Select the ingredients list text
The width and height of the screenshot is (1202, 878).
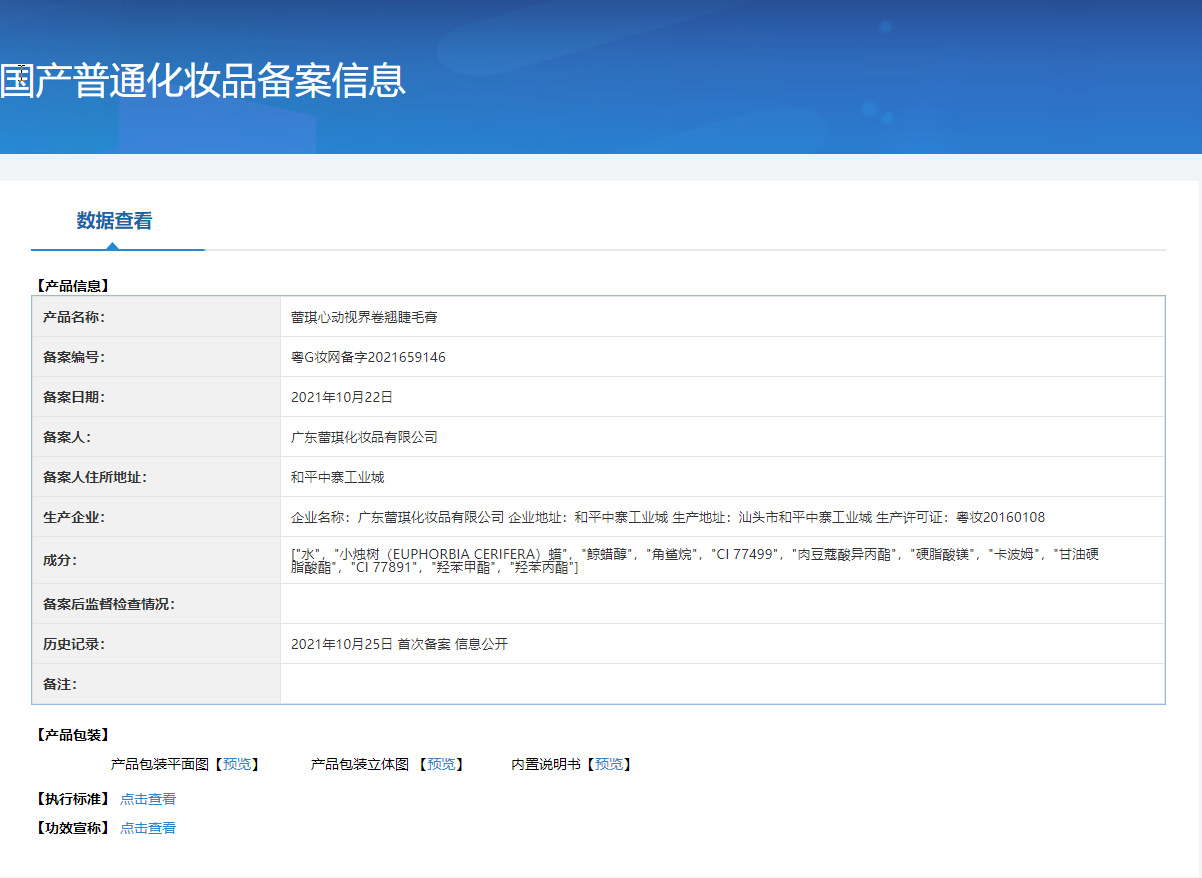click(695, 560)
